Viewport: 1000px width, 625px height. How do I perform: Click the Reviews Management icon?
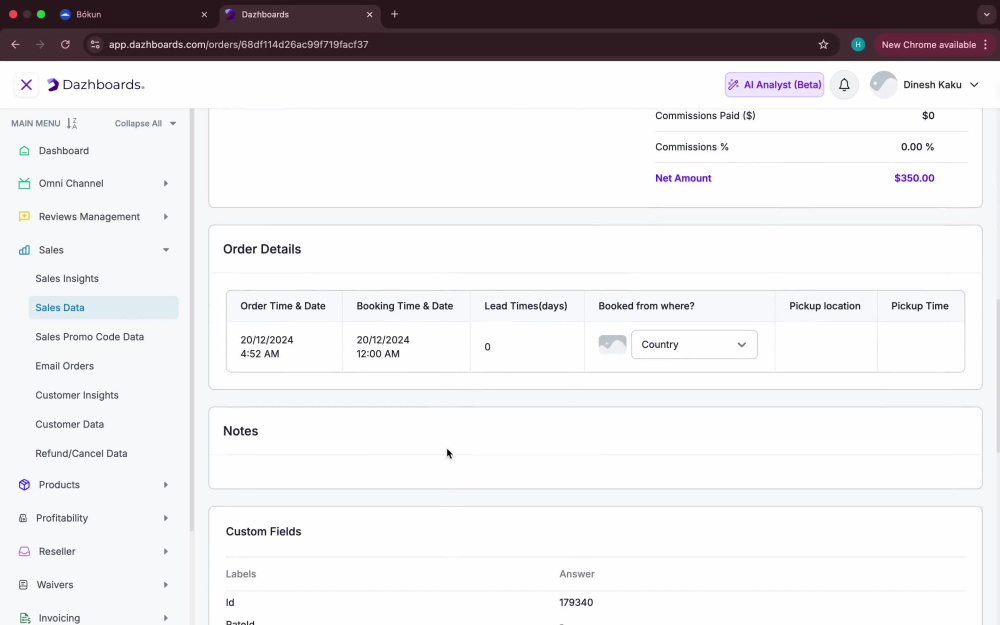click(x=24, y=217)
